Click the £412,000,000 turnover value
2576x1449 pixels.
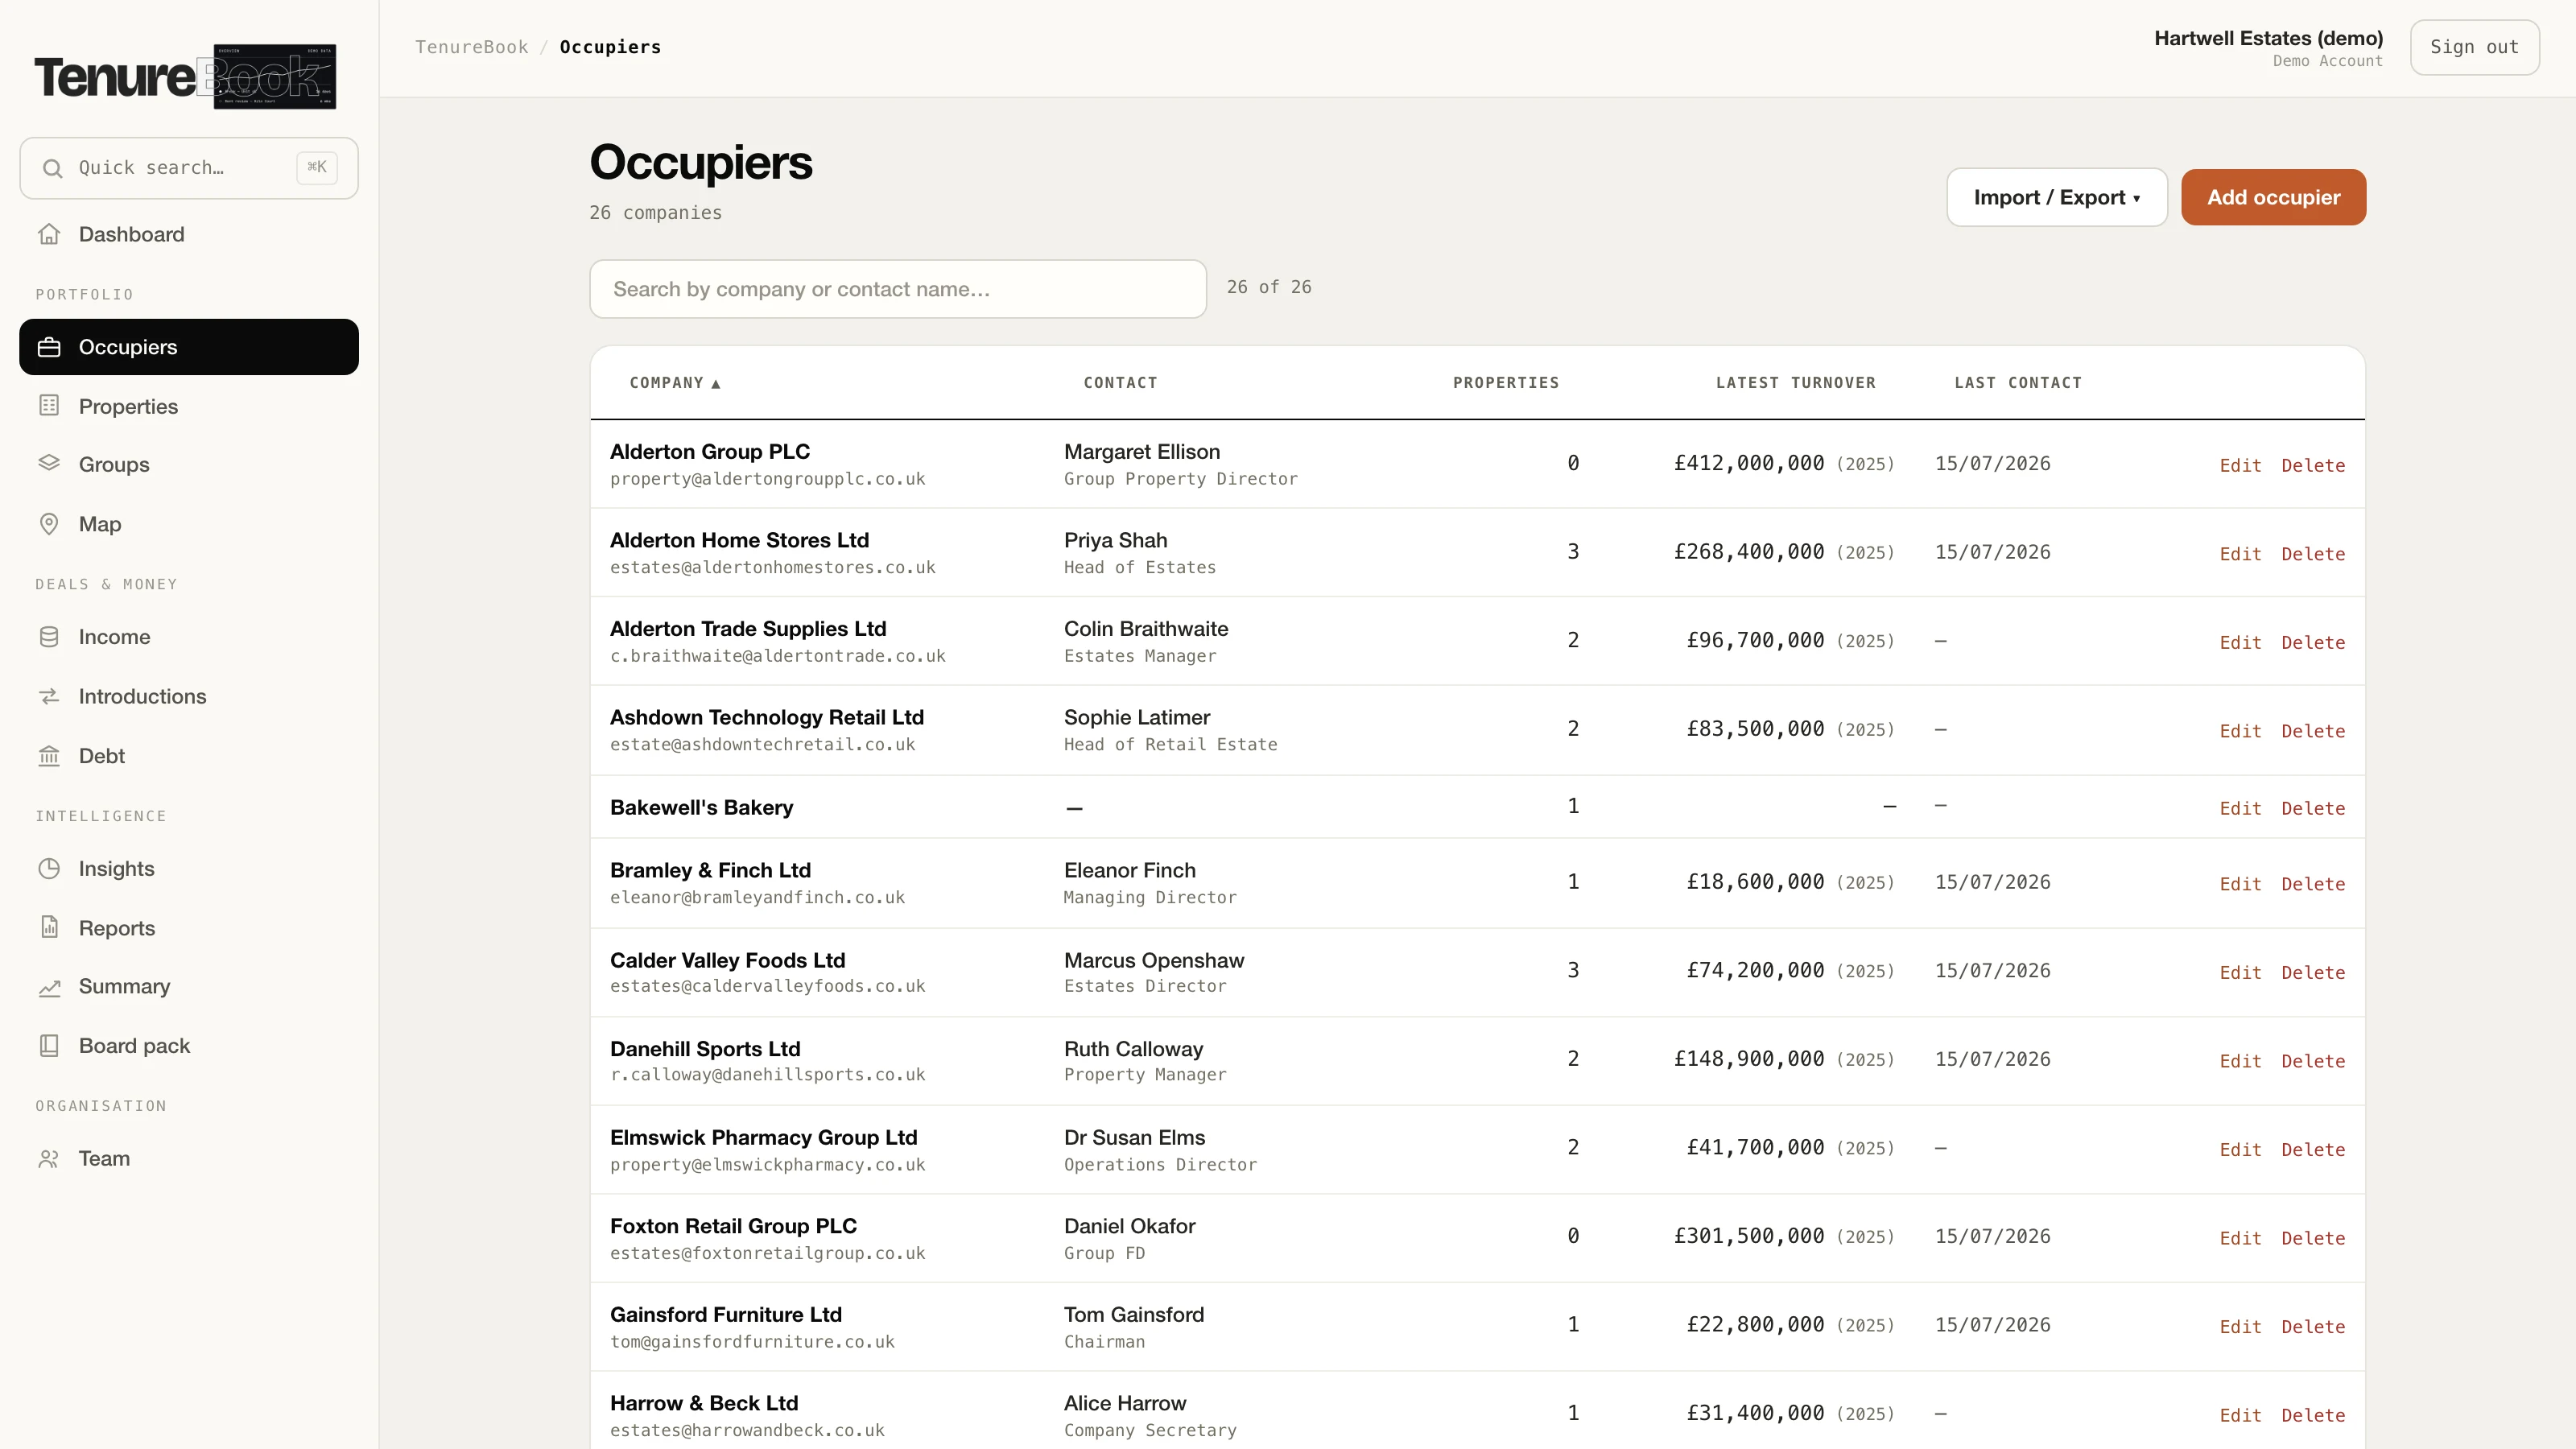coord(1749,464)
